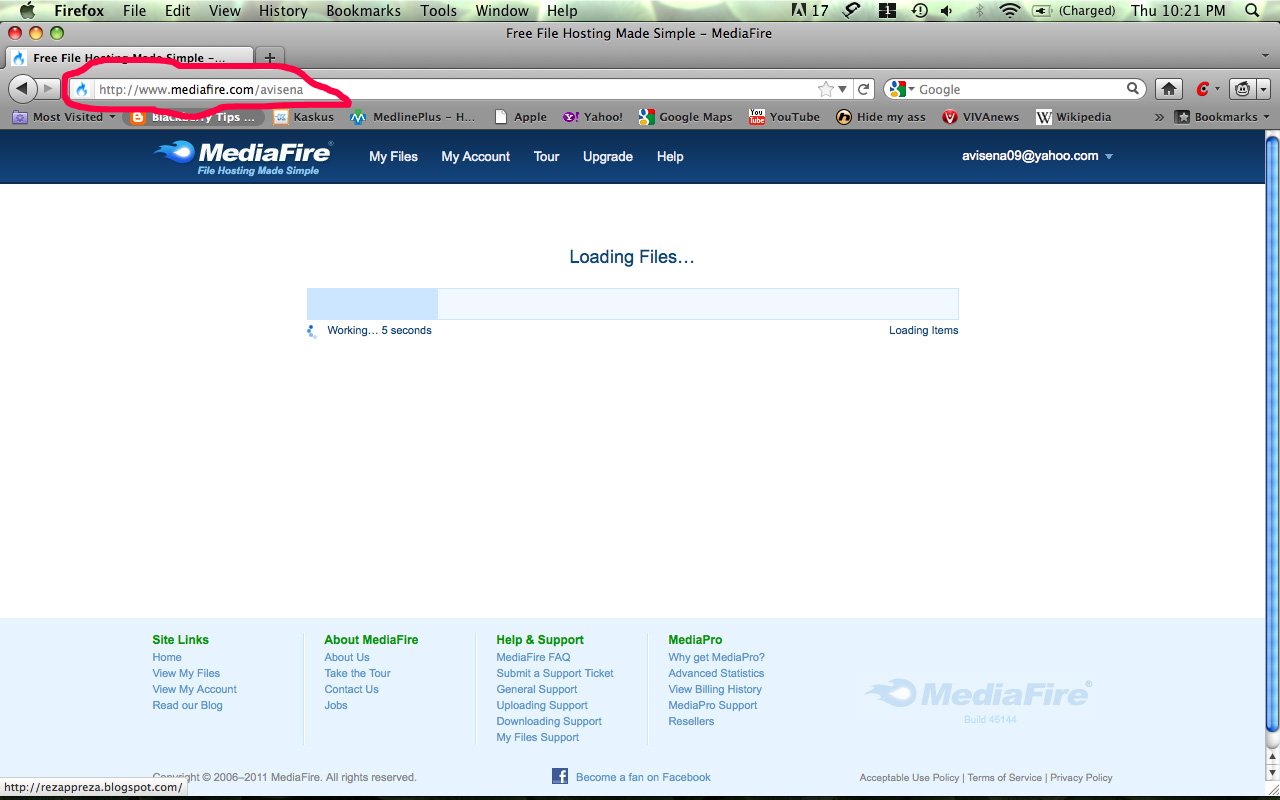The height and width of the screenshot is (800, 1280).
Task: Click the Loading Files progress bar
Action: [632, 304]
